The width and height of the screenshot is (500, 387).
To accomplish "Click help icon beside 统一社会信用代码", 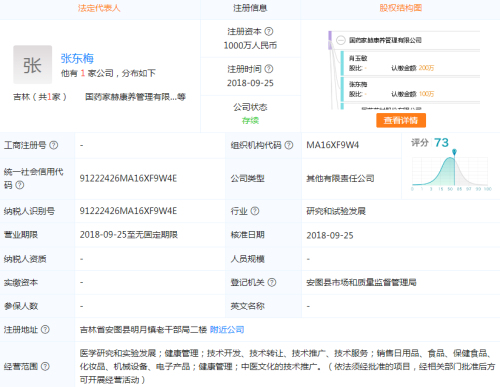I will pos(20,185).
